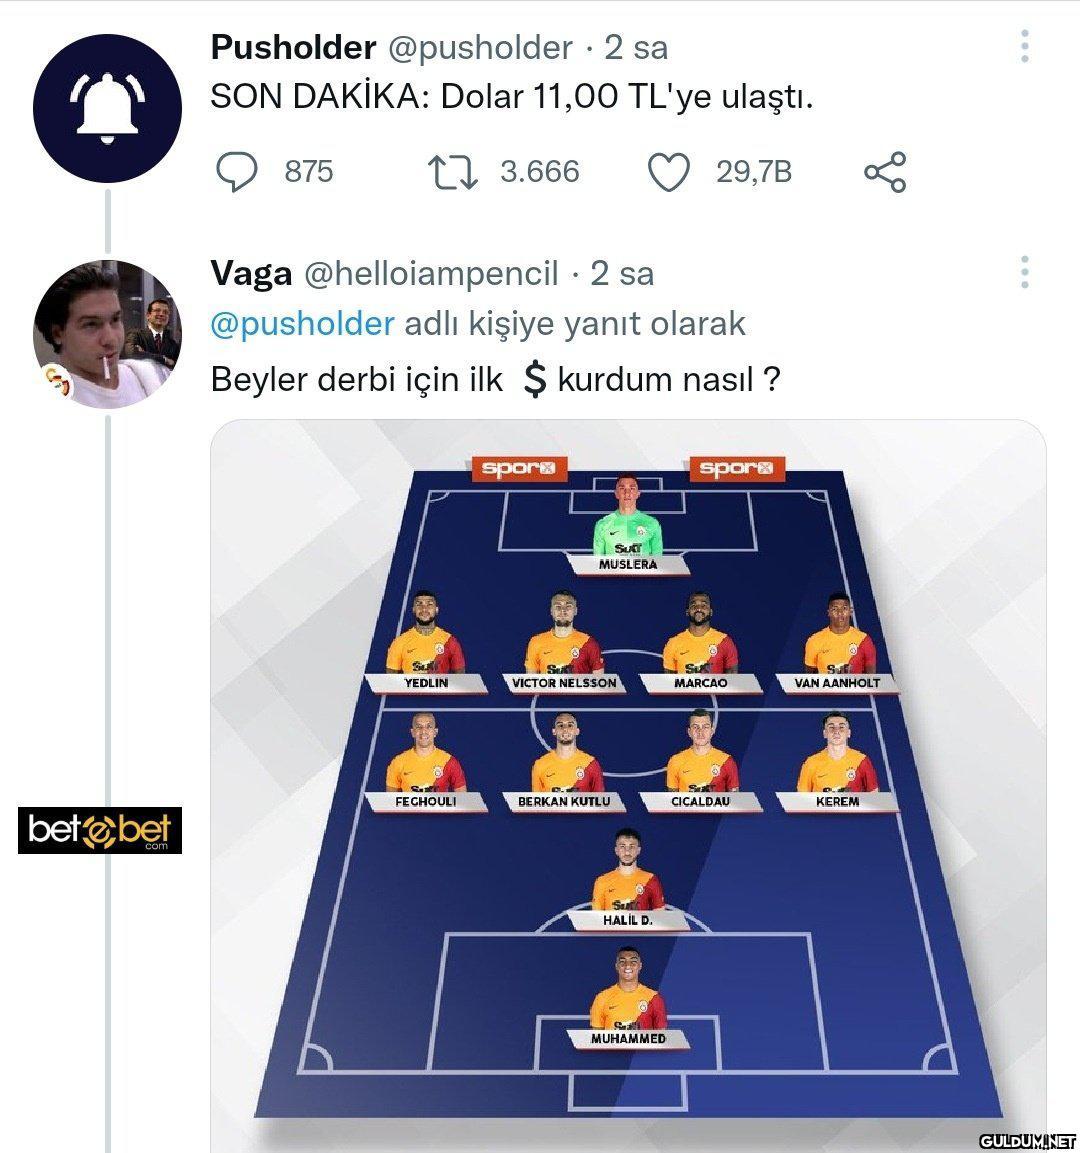The image size is (1080, 1153).
Task: Click the @helloiampencil handle
Action: tap(431, 274)
